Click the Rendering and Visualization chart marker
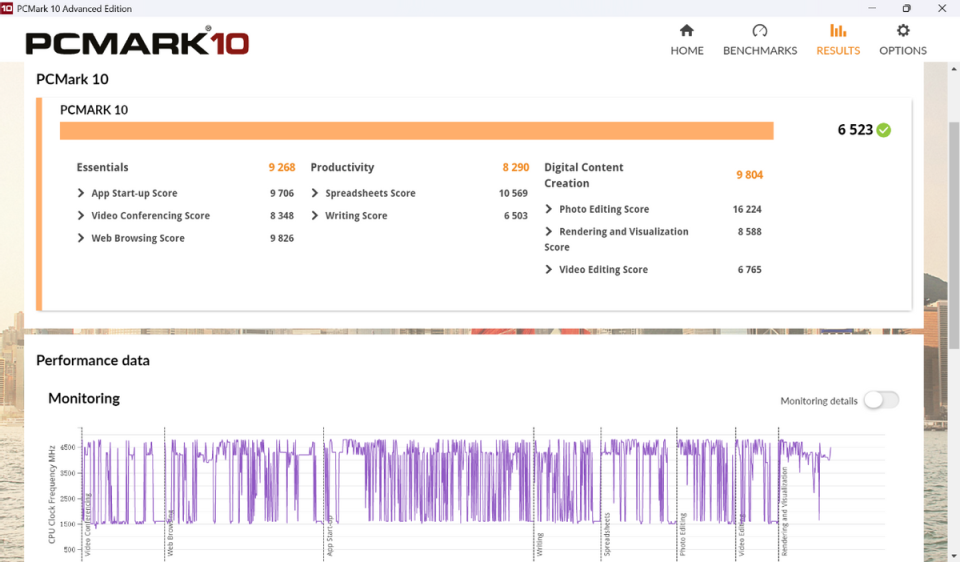960x562 pixels. click(x=784, y=511)
